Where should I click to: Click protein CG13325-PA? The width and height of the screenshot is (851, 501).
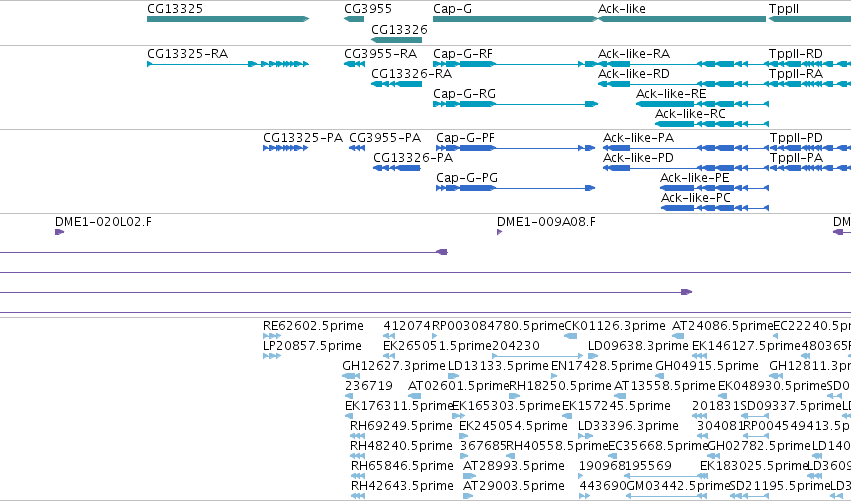point(285,148)
